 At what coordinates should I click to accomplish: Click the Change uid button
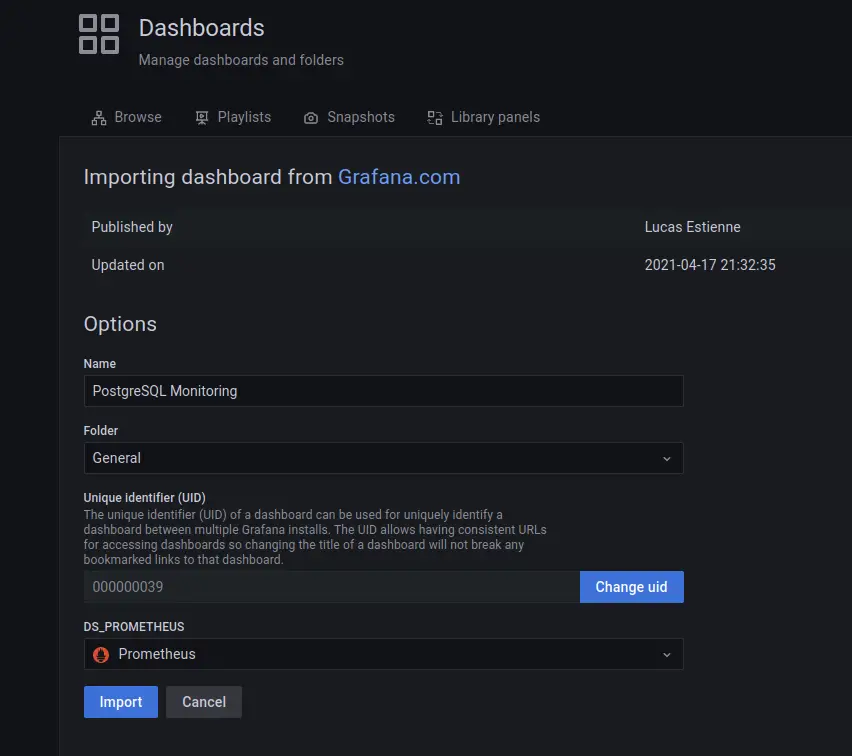click(631, 587)
